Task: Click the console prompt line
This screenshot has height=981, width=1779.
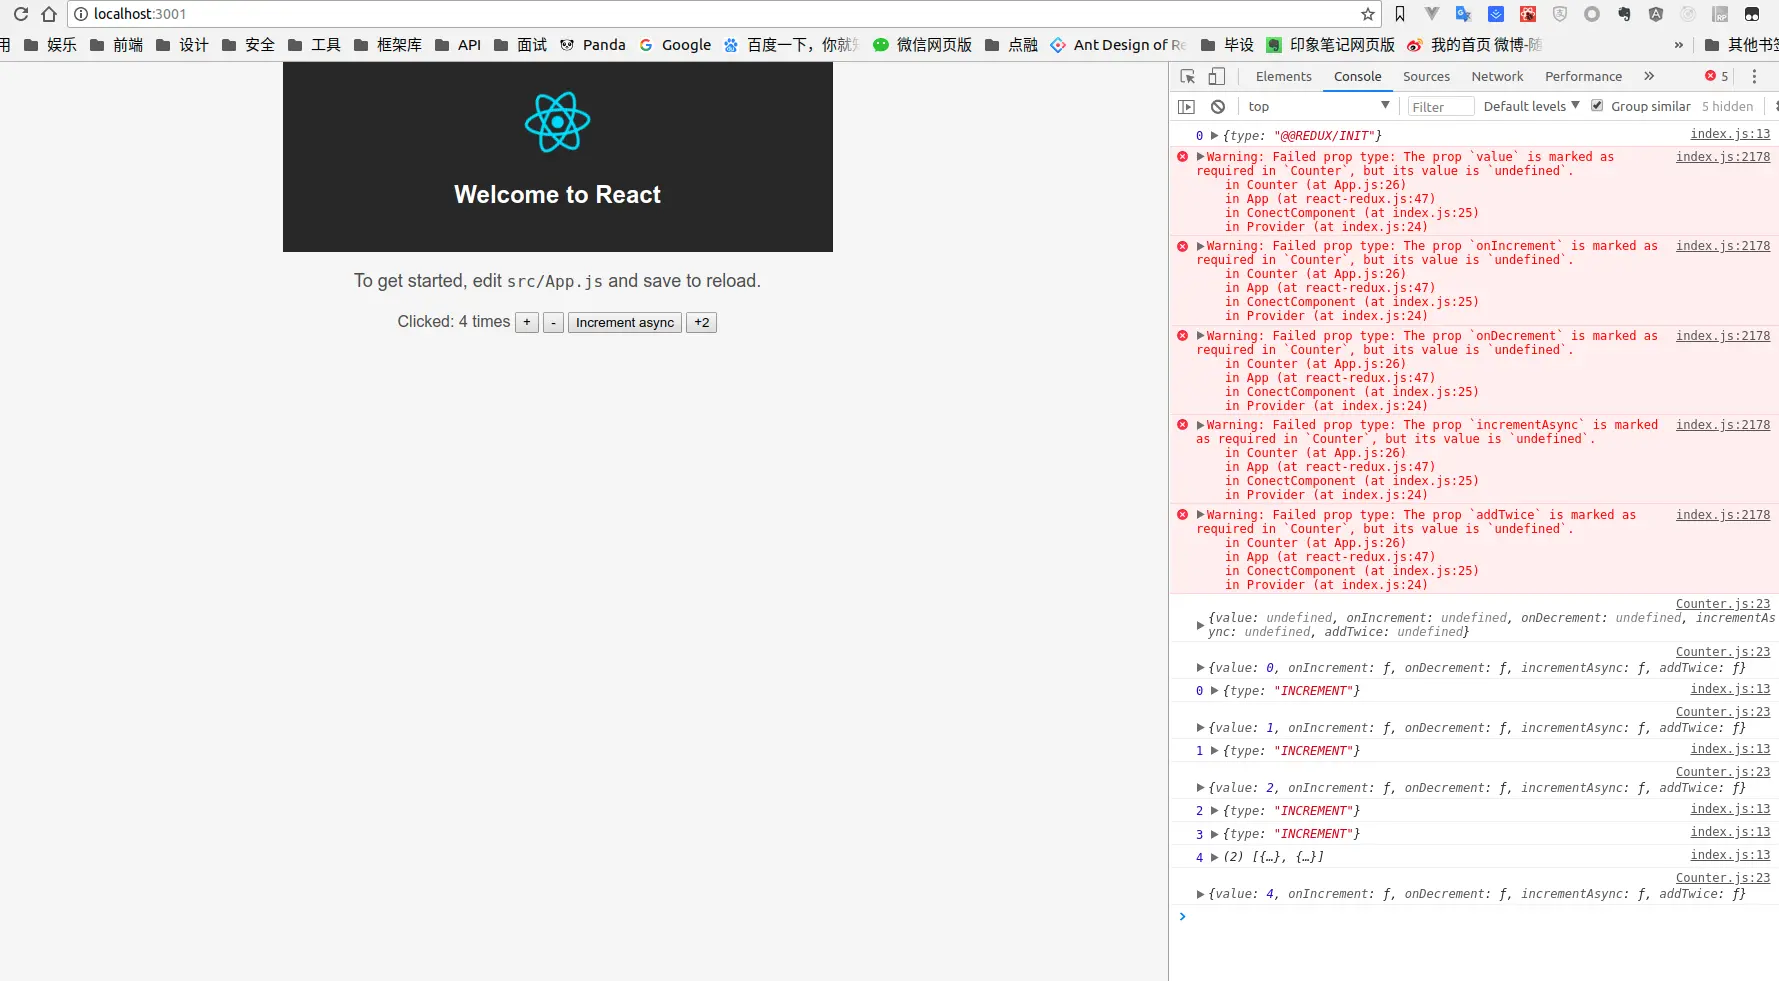Action: tap(1474, 917)
